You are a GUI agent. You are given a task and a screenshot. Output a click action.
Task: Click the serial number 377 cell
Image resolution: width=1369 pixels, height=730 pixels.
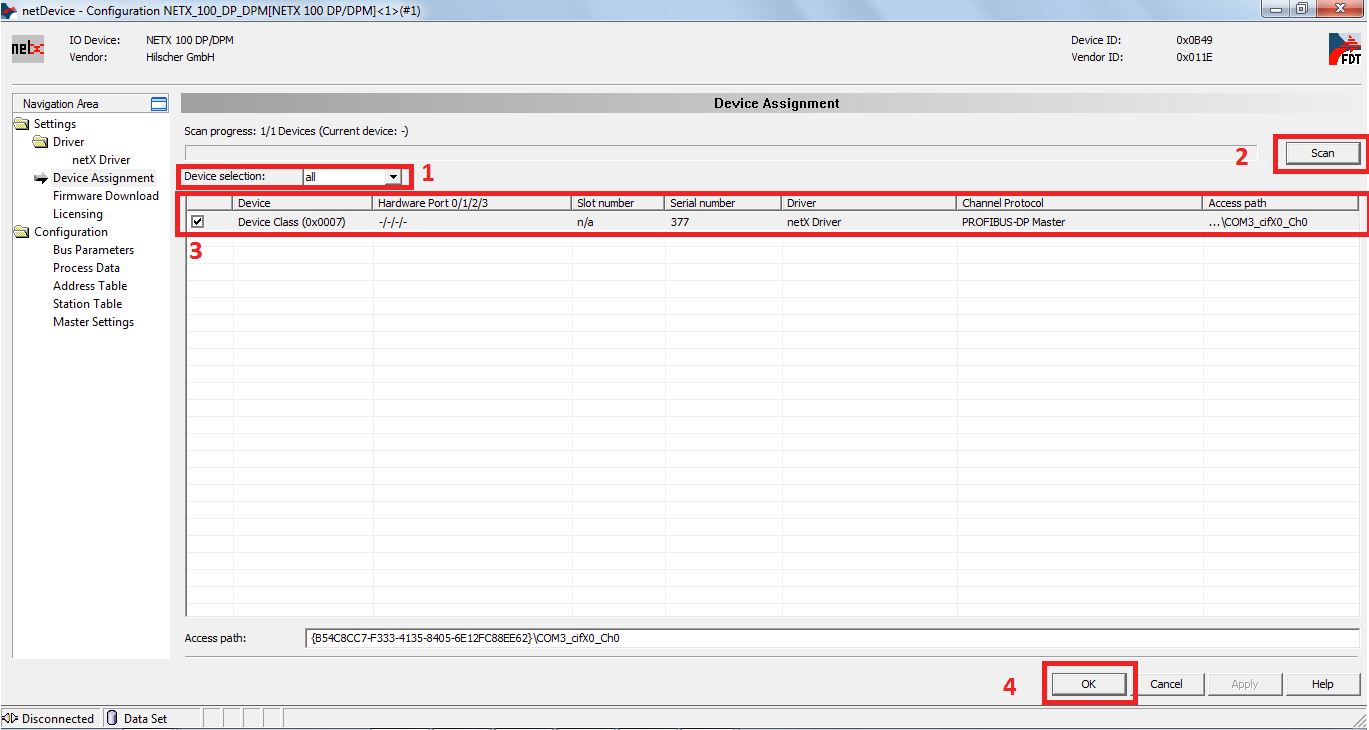(723, 222)
